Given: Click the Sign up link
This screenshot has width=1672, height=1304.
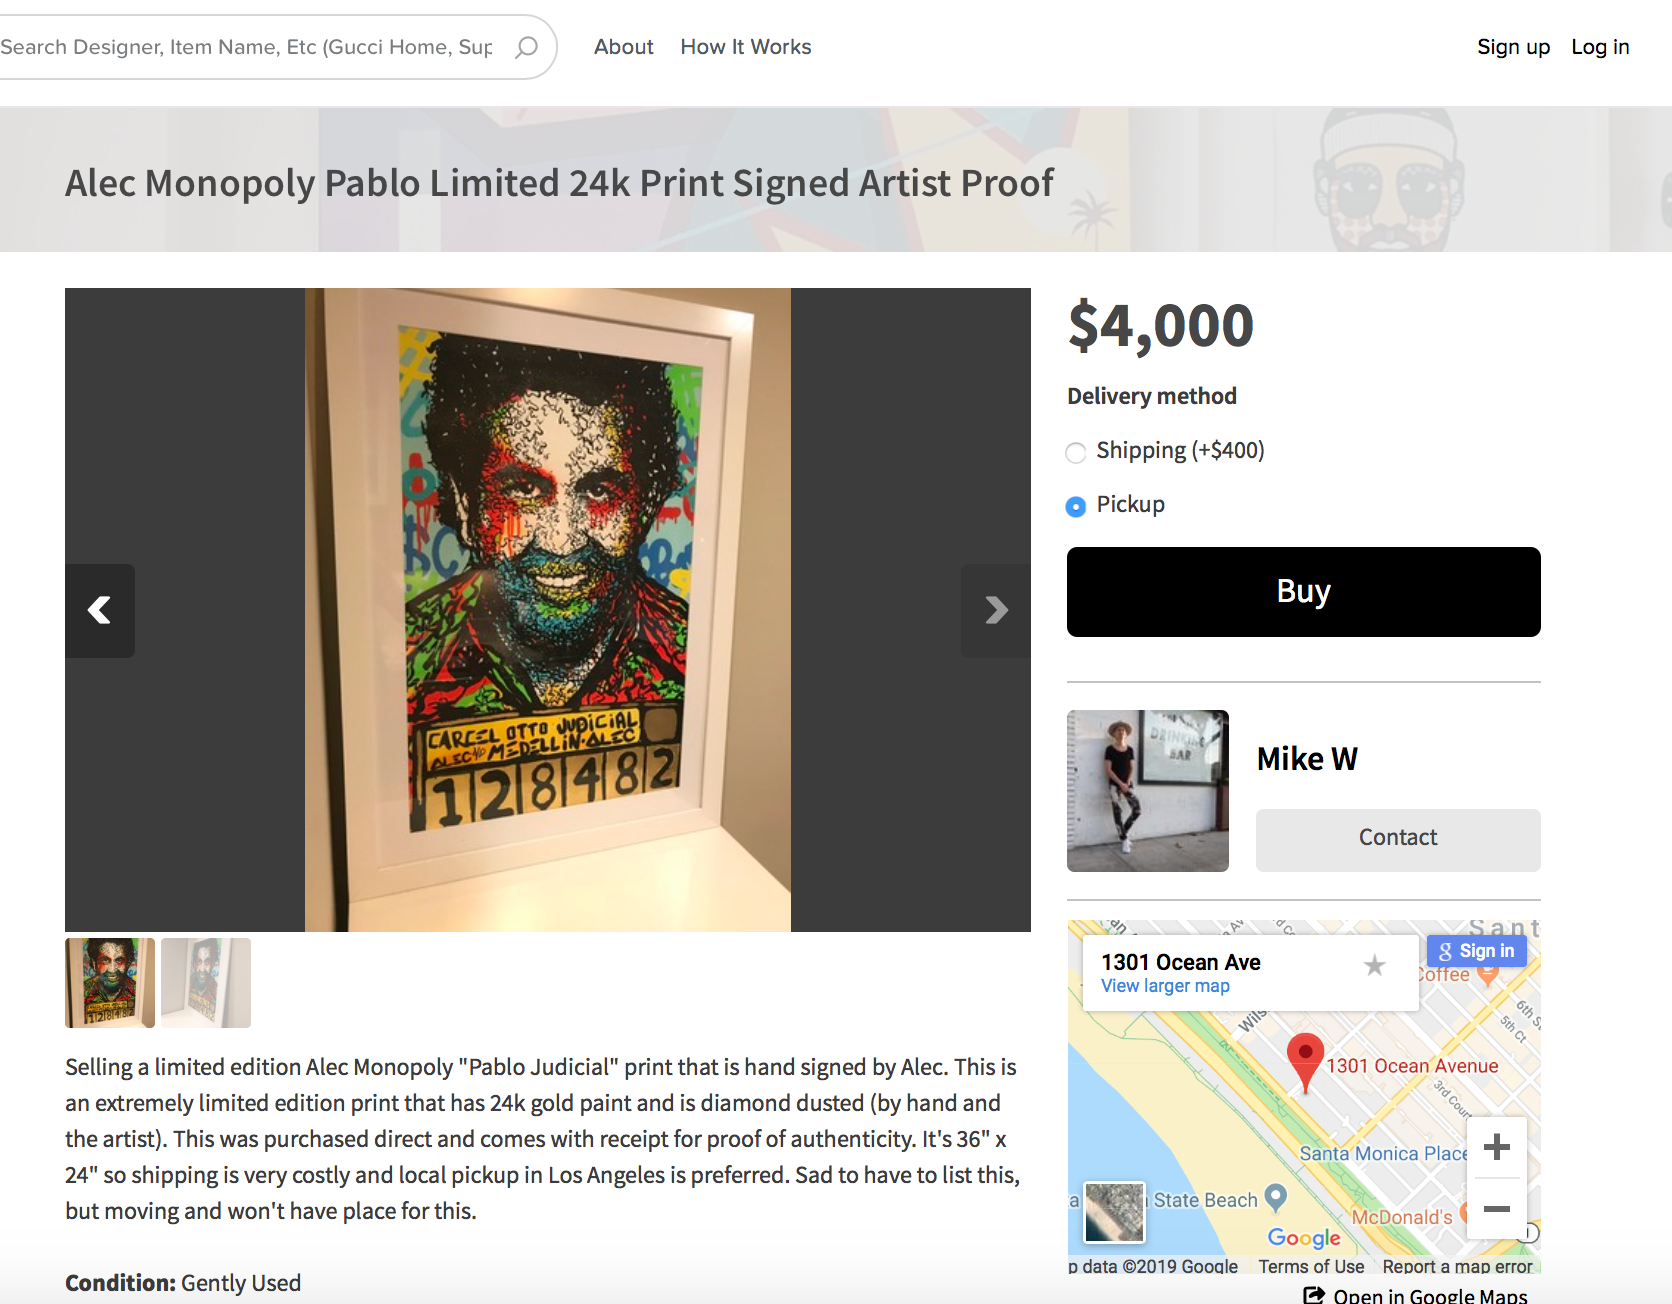Looking at the screenshot, I should [x=1513, y=47].
